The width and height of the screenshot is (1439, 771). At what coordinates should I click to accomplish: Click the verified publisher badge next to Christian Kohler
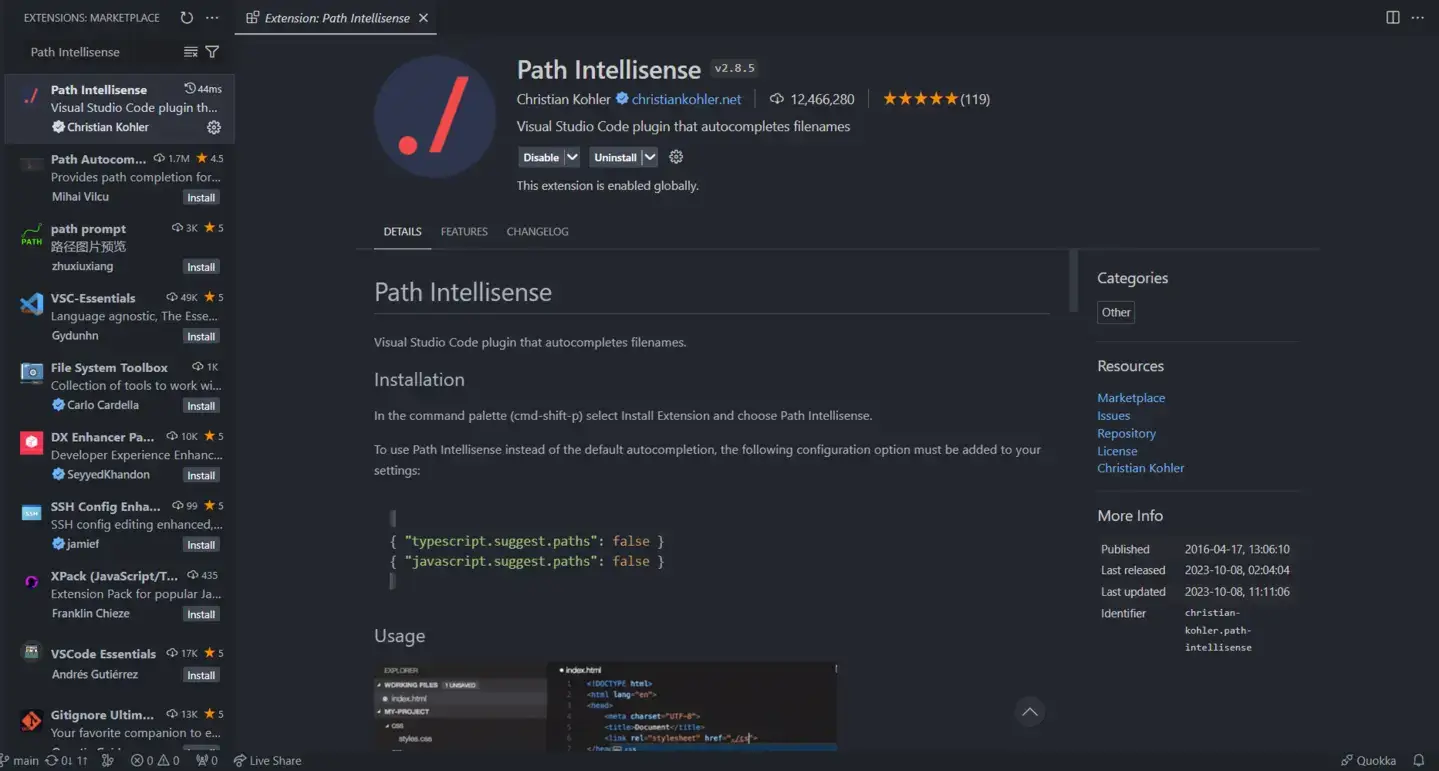622,99
